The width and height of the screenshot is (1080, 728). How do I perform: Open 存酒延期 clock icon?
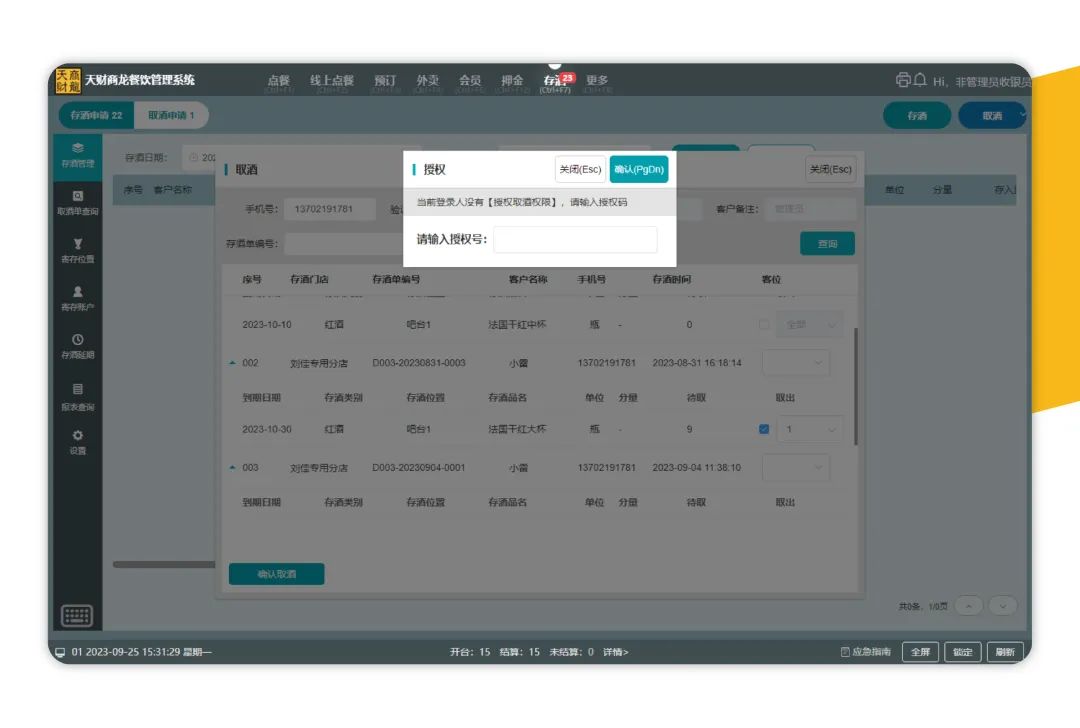tap(78, 346)
